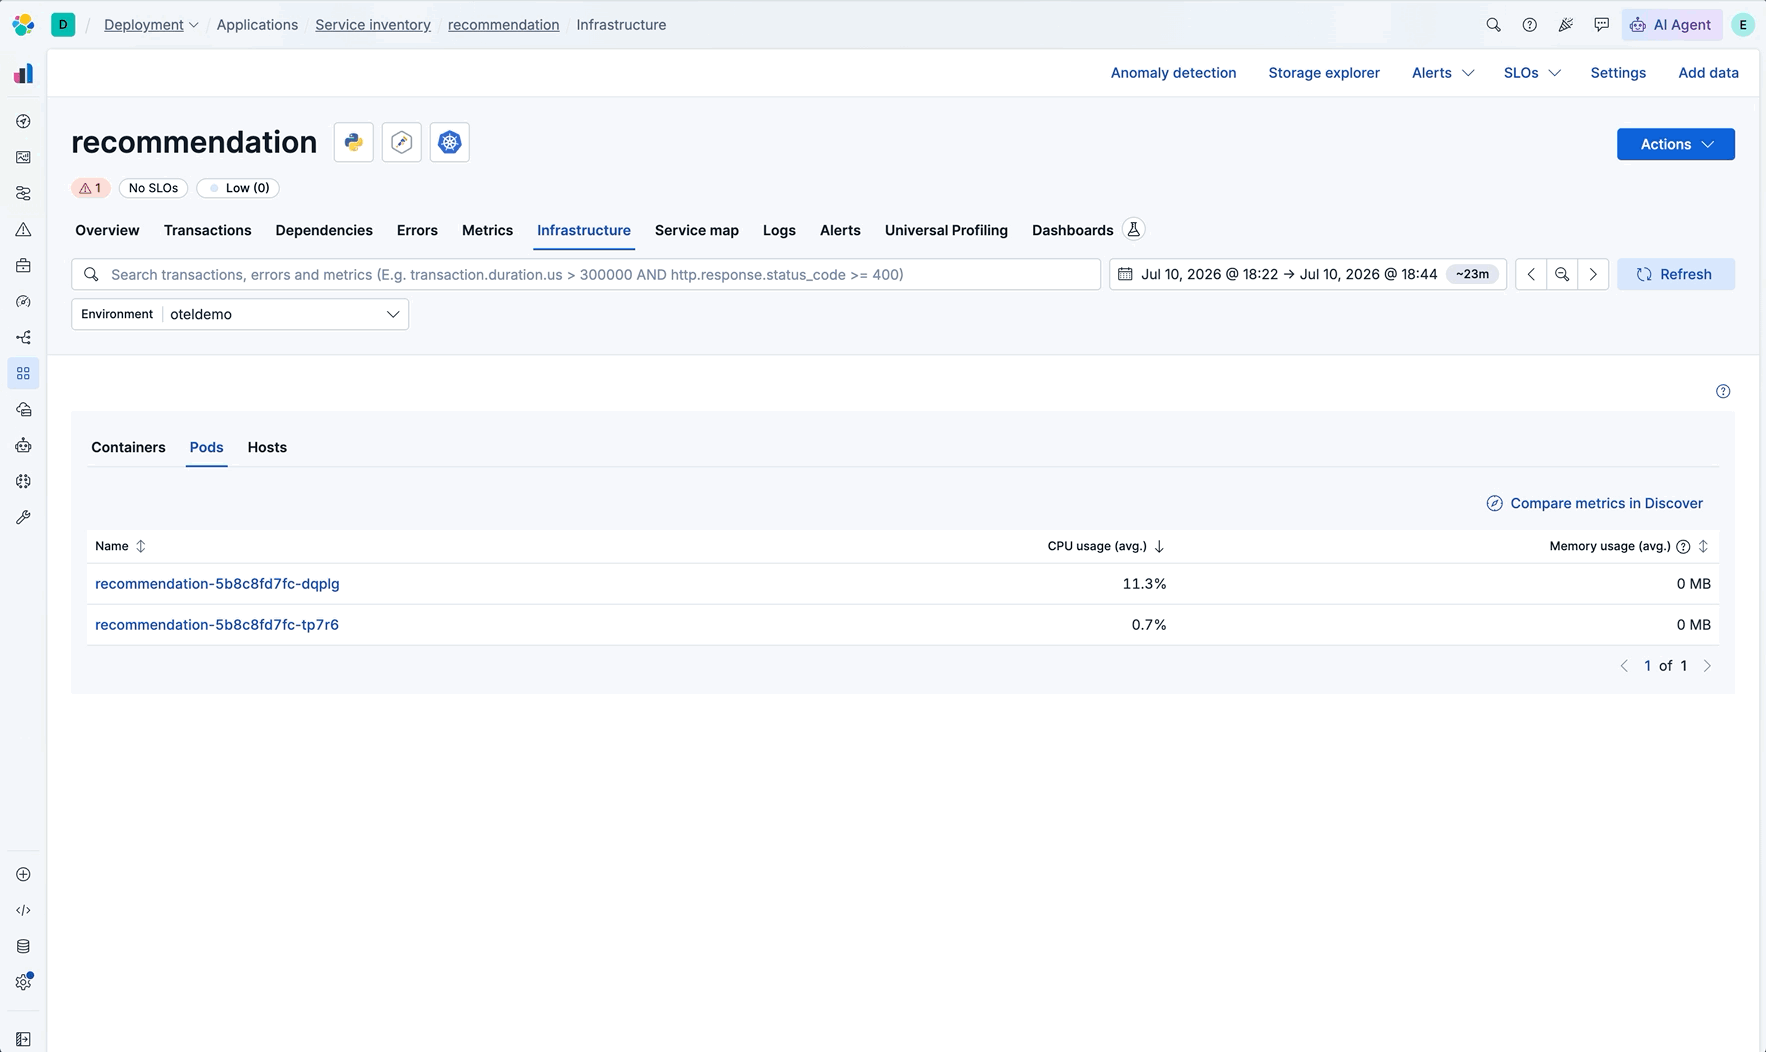Open the Service map tab

(697, 230)
